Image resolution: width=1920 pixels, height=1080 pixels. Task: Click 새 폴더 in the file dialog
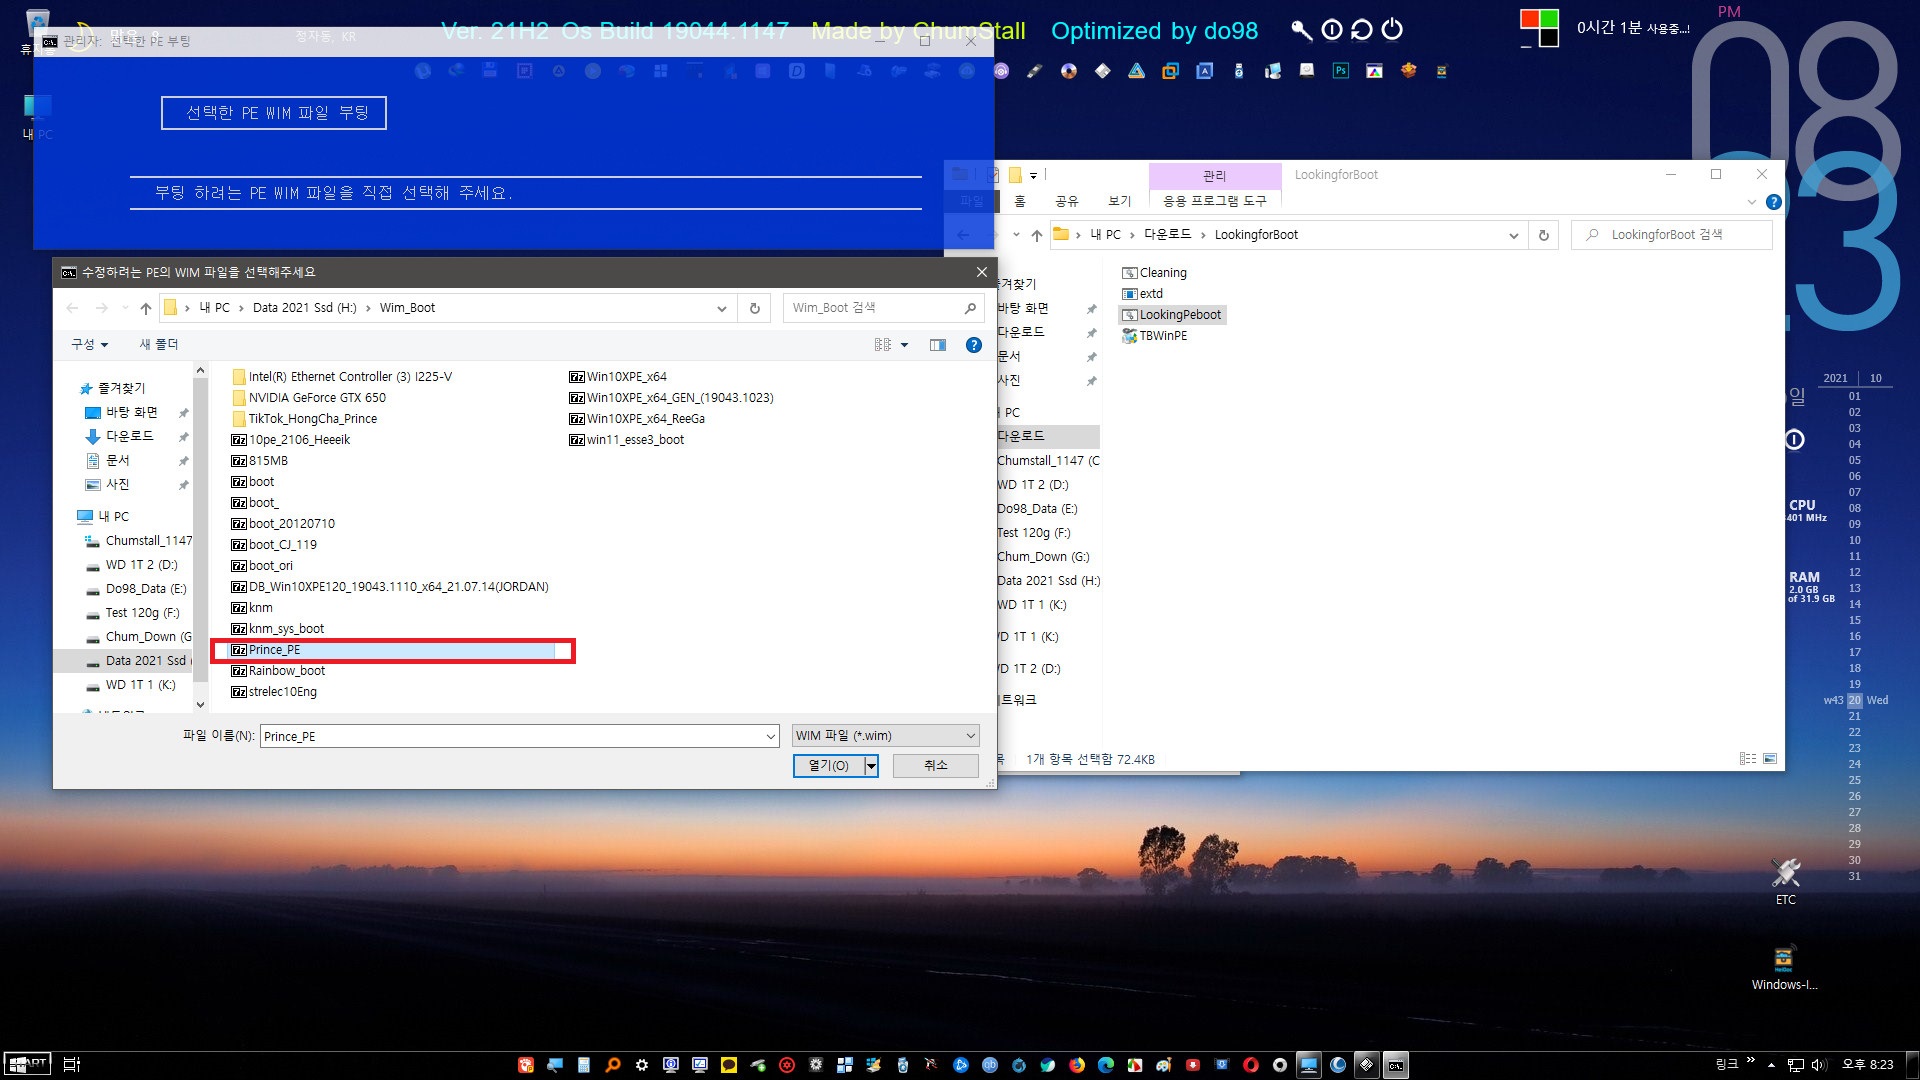(x=158, y=344)
